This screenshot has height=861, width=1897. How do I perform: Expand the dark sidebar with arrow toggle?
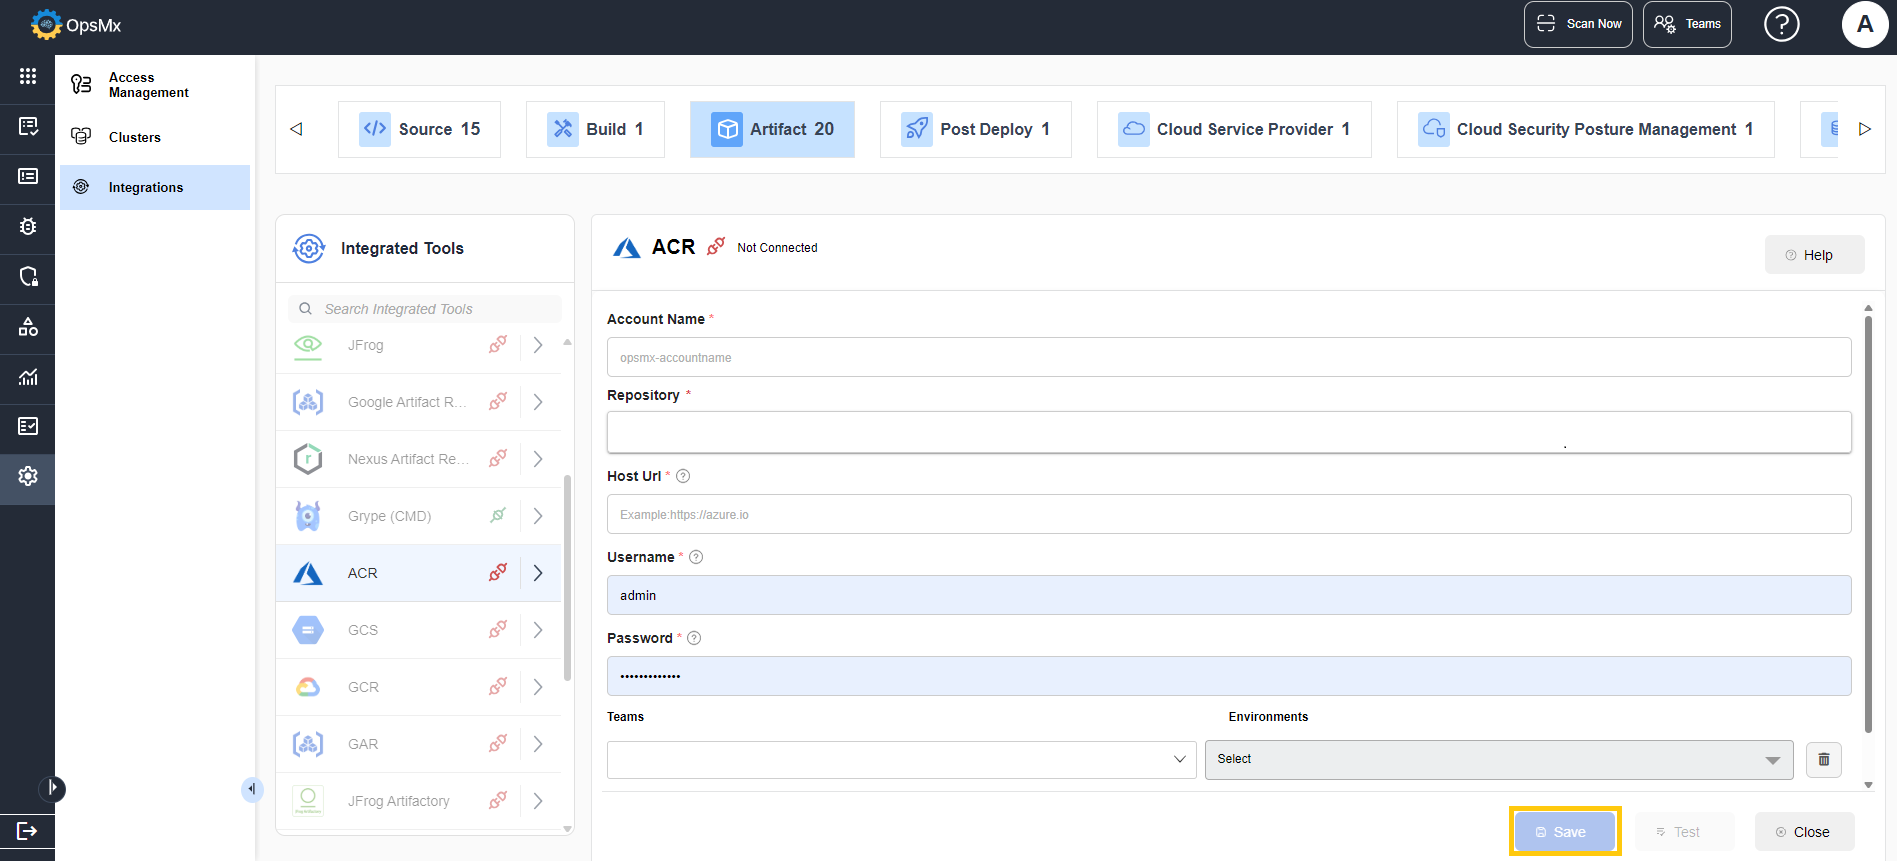pos(52,789)
